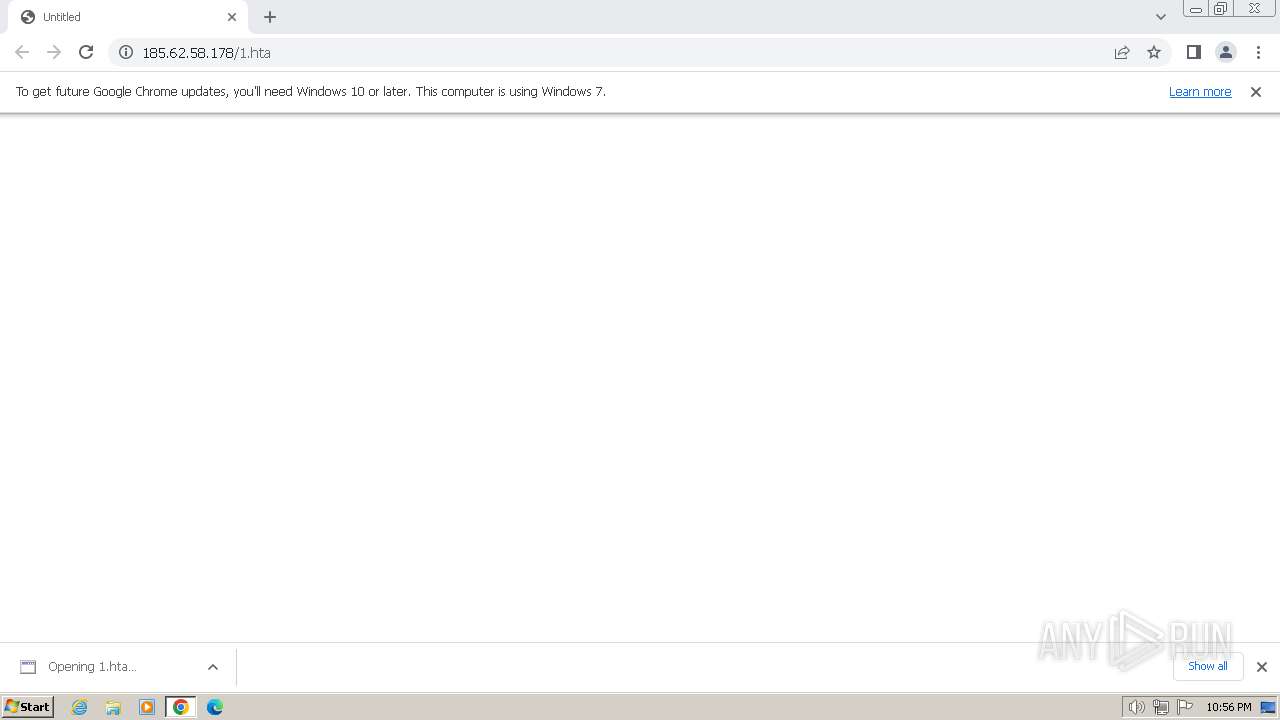The width and height of the screenshot is (1280, 720).
Task: Click the 1.hta file icon in downloads shelf
Action: point(28,667)
